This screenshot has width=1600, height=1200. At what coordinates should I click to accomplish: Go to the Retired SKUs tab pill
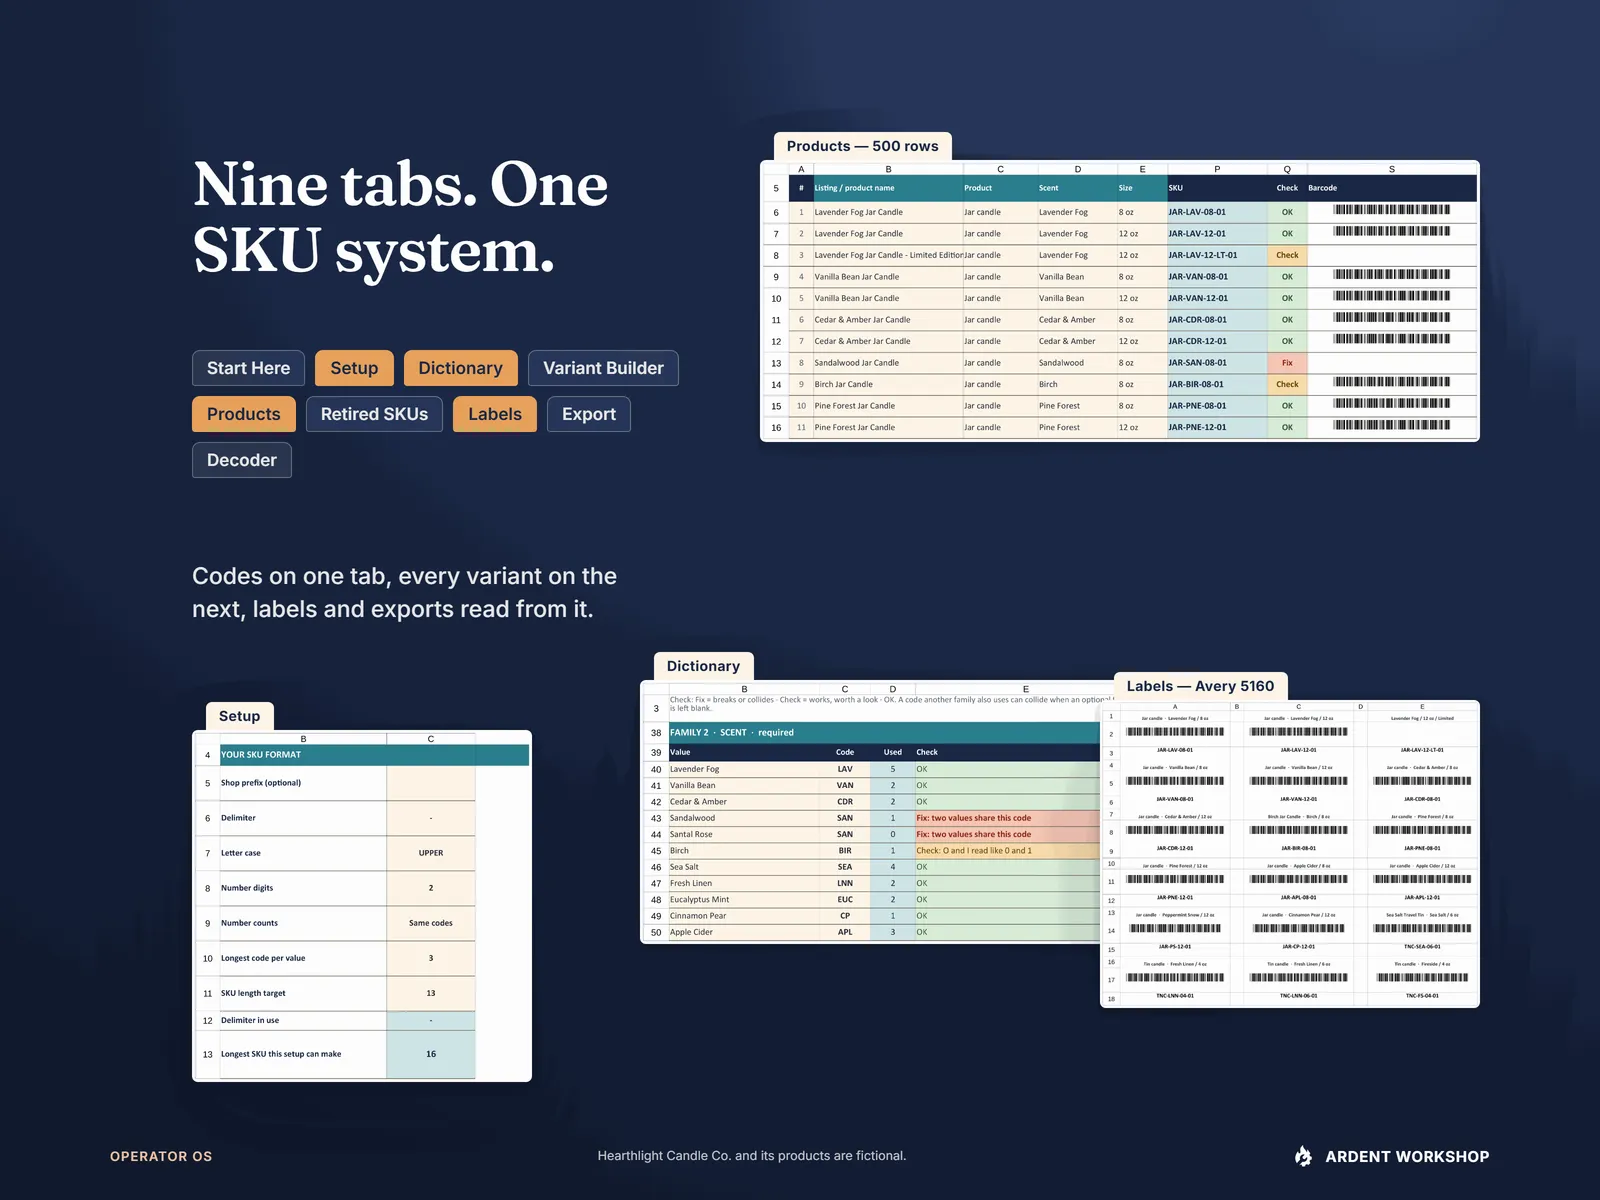(374, 414)
